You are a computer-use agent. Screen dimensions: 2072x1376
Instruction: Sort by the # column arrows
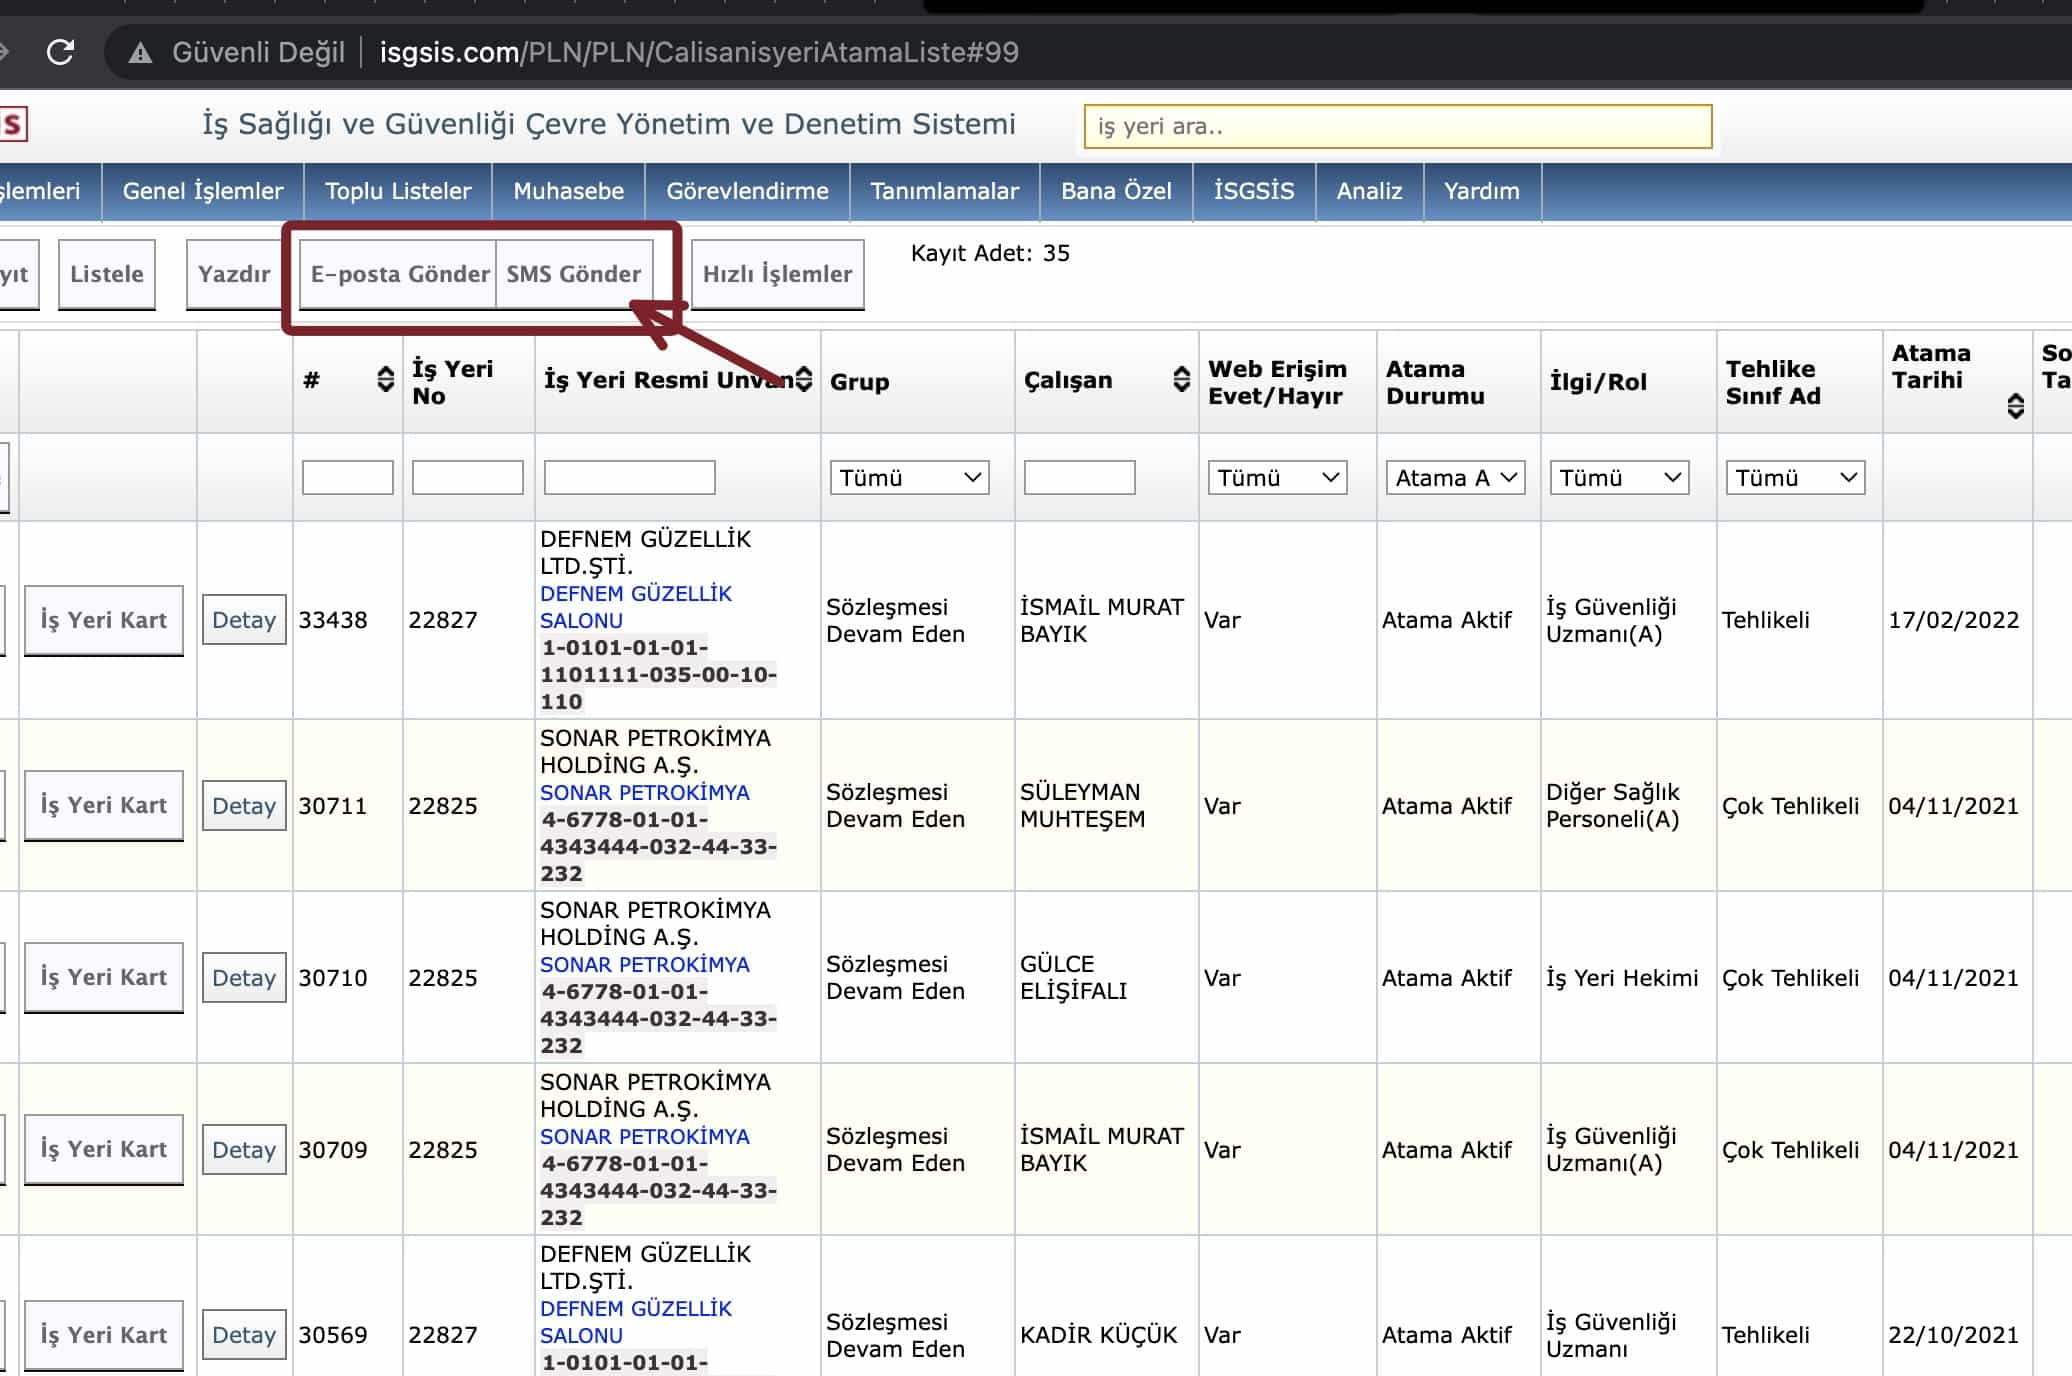[385, 380]
